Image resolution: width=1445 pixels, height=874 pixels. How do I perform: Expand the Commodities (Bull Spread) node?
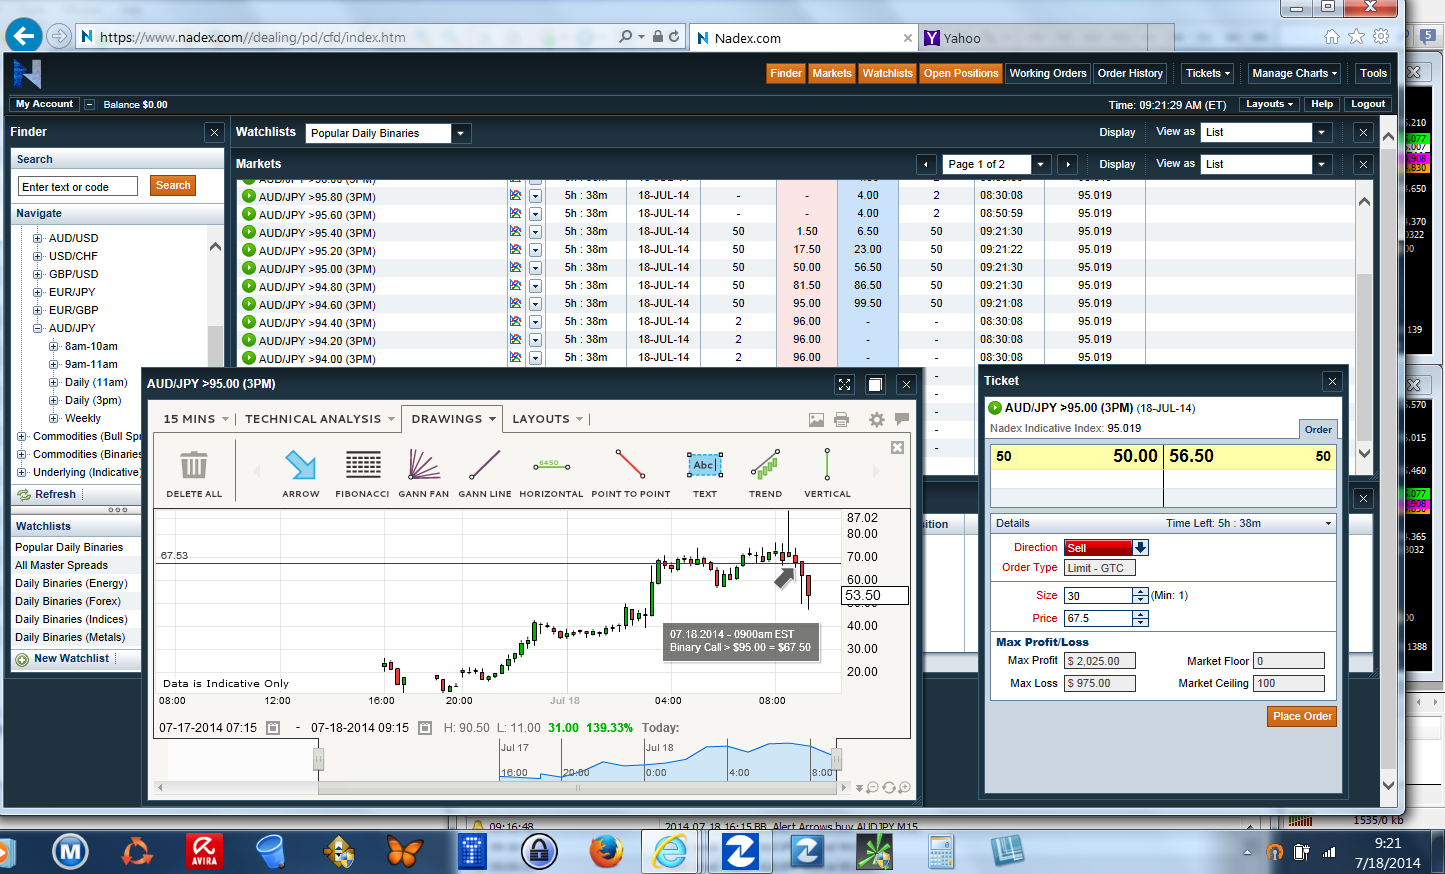point(22,436)
